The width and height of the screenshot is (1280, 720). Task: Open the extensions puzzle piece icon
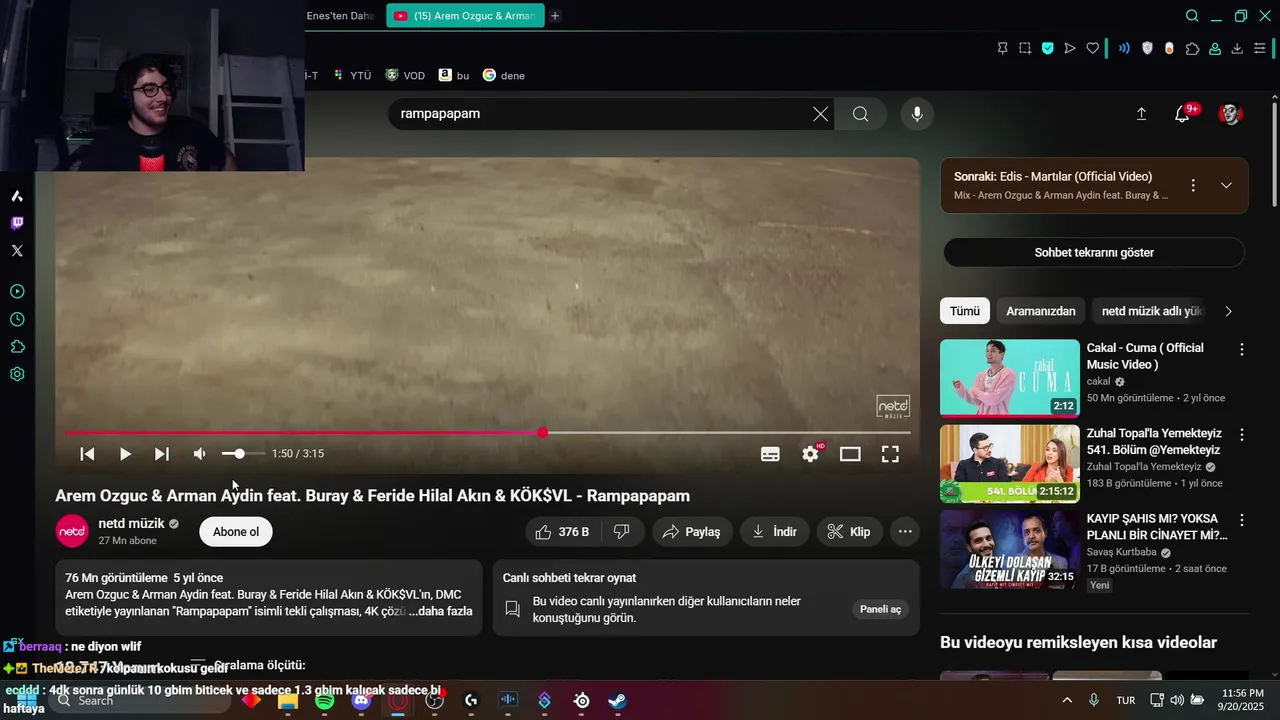1192,48
